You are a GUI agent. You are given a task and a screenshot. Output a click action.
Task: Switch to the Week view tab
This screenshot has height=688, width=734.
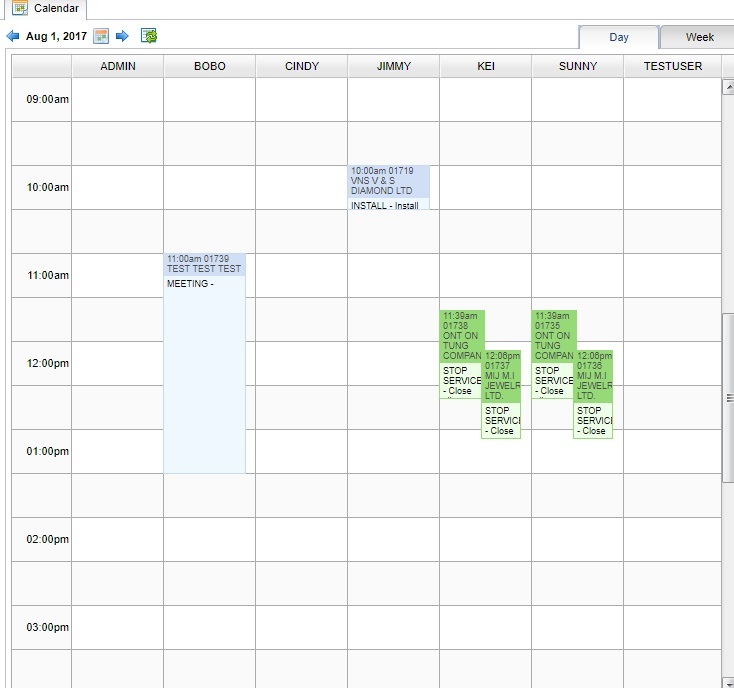pyautogui.click(x=699, y=38)
